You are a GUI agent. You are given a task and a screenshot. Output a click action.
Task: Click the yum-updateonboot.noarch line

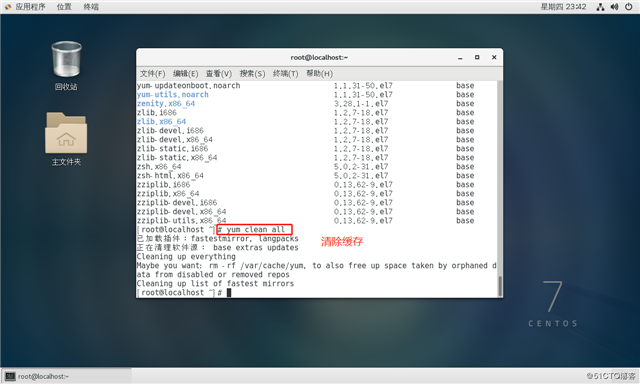click(x=189, y=86)
